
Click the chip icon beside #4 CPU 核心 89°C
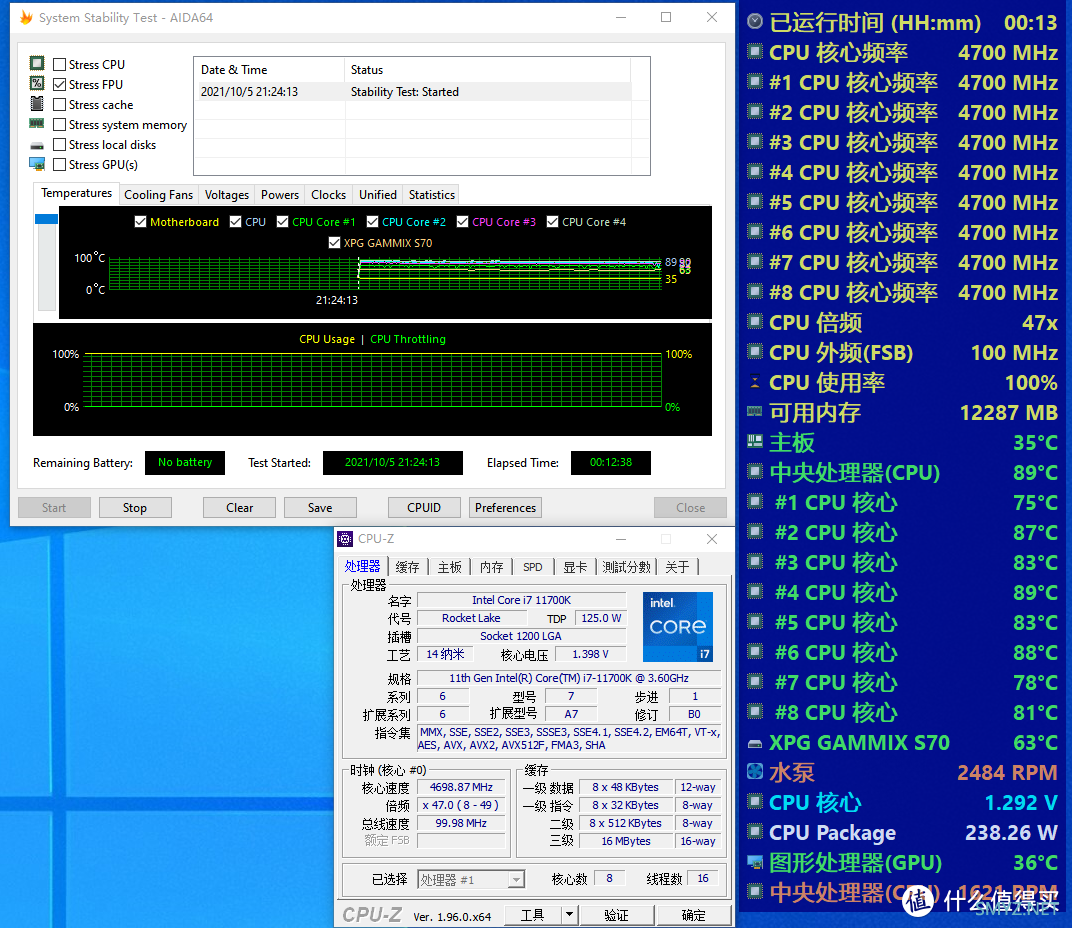(x=755, y=592)
